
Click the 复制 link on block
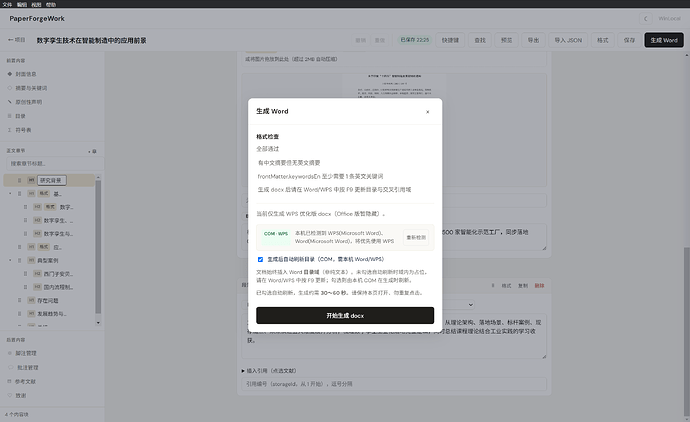(523, 286)
